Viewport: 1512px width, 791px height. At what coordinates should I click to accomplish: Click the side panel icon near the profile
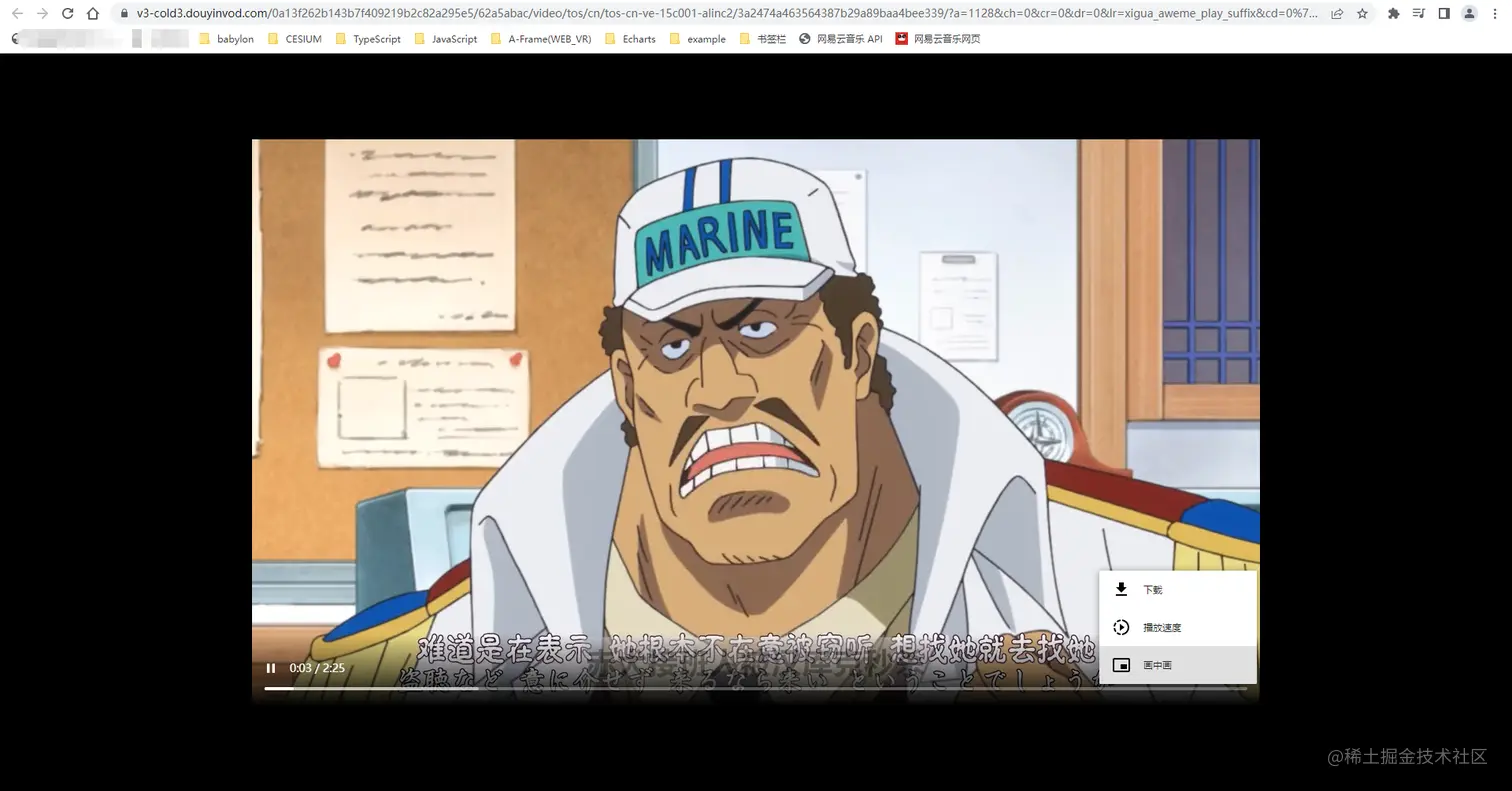(1443, 15)
